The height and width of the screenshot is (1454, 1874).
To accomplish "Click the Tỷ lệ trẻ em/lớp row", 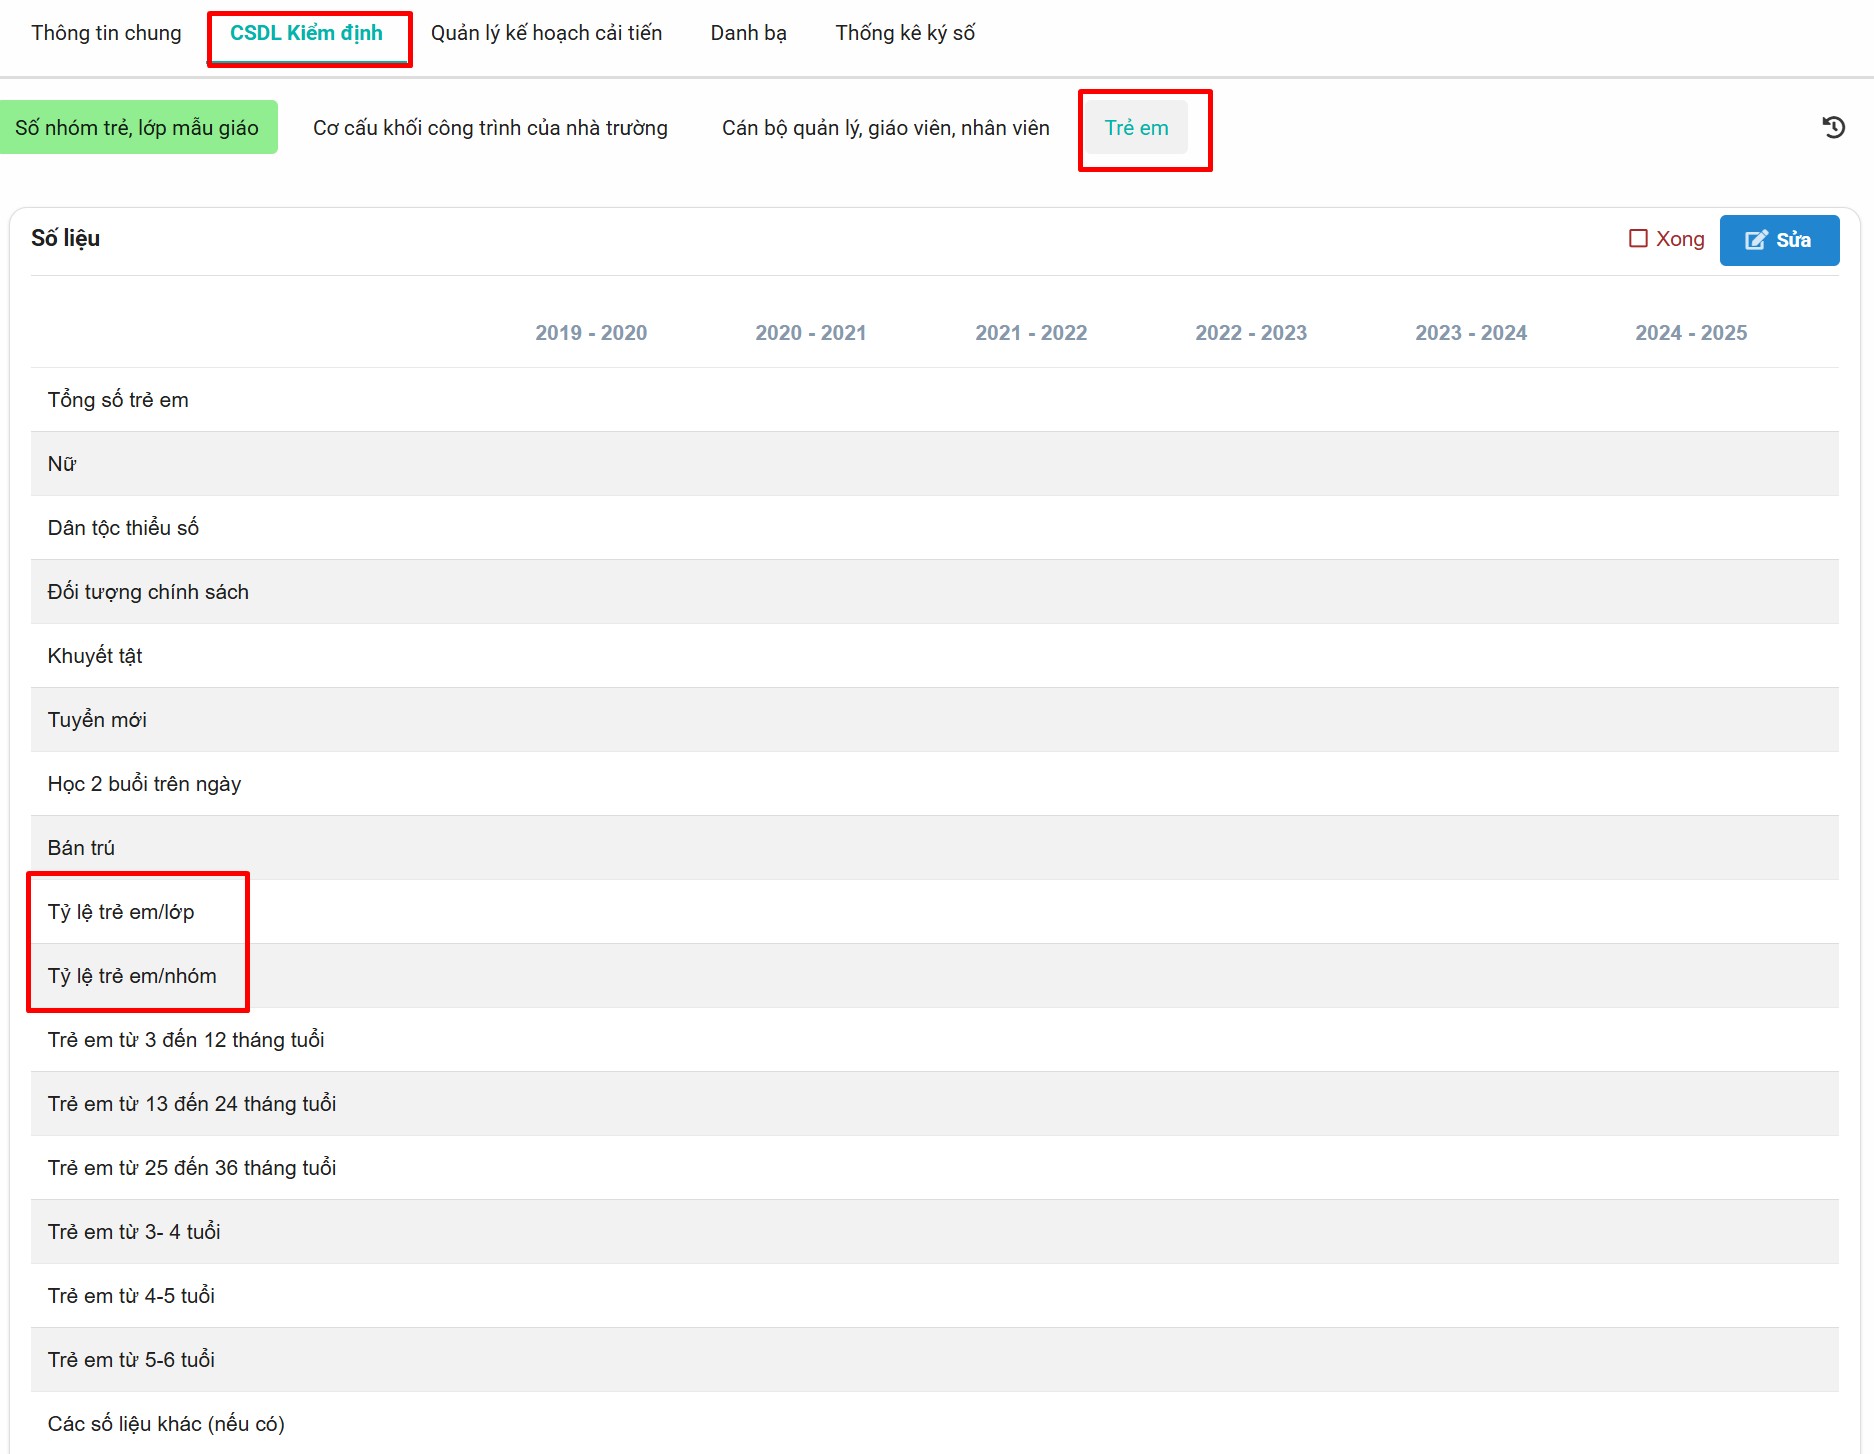I will [x=121, y=912].
